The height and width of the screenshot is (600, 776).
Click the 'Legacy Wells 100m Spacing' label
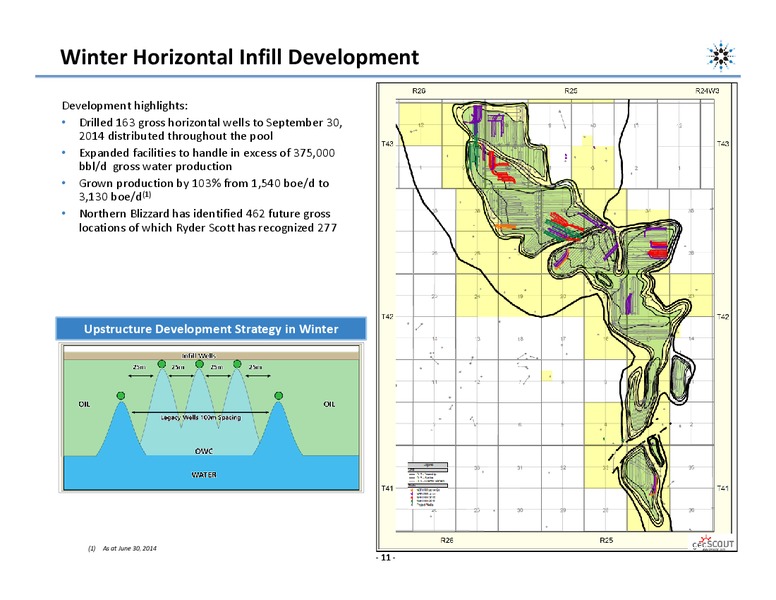click(201, 417)
